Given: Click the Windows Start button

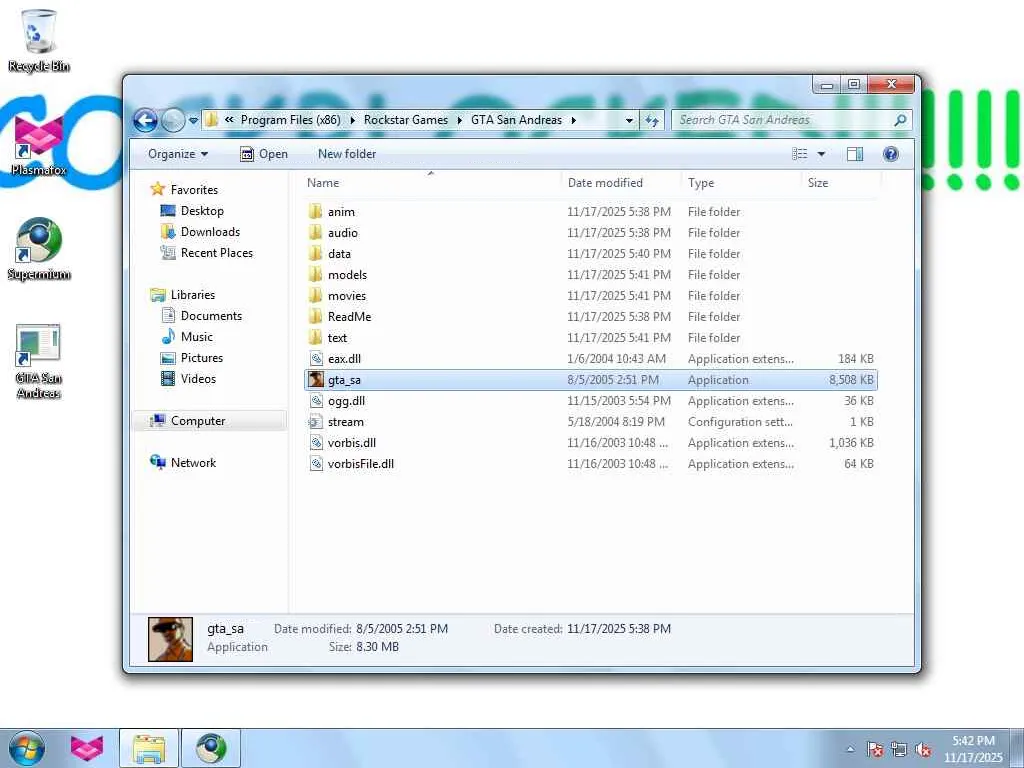Looking at the screenshot, I should pos(27,748).
